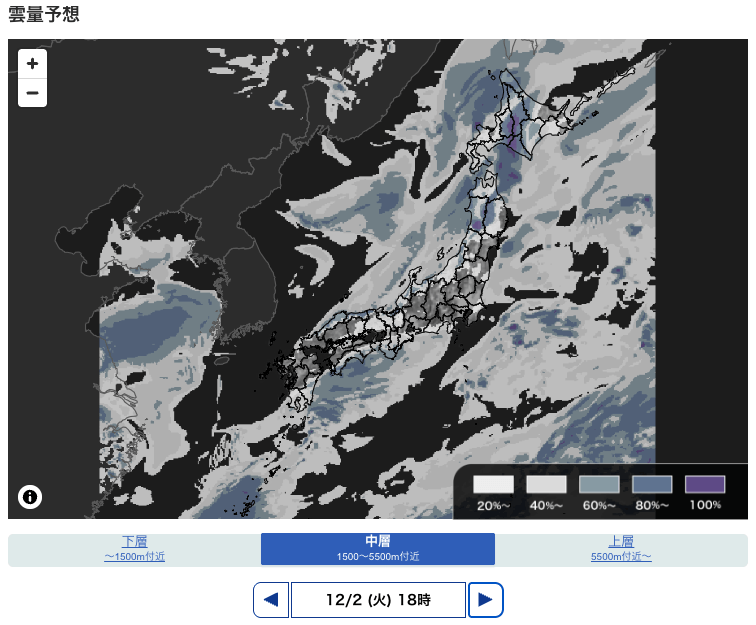Go to the previous forecast time
The height and width of the screenshot is (625, 756).
pos(270,600)
